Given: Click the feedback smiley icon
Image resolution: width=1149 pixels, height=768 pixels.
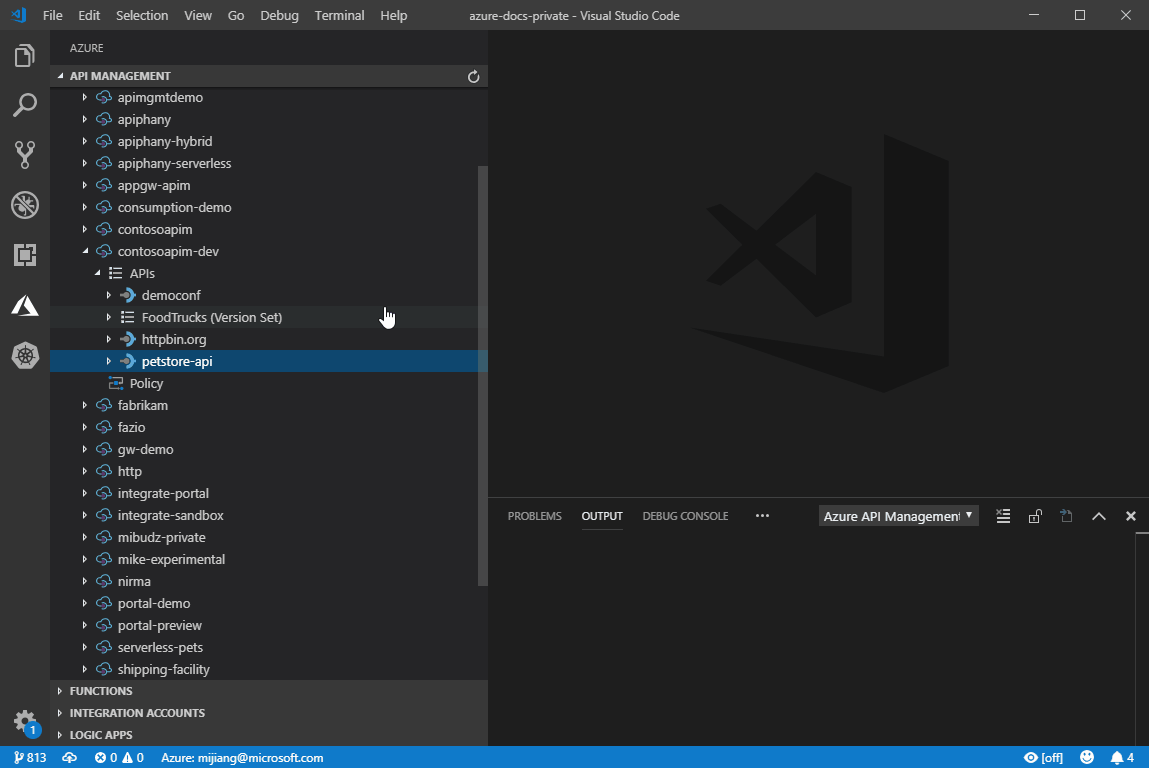Looking at the screenshot, I should pos(1087,758).
